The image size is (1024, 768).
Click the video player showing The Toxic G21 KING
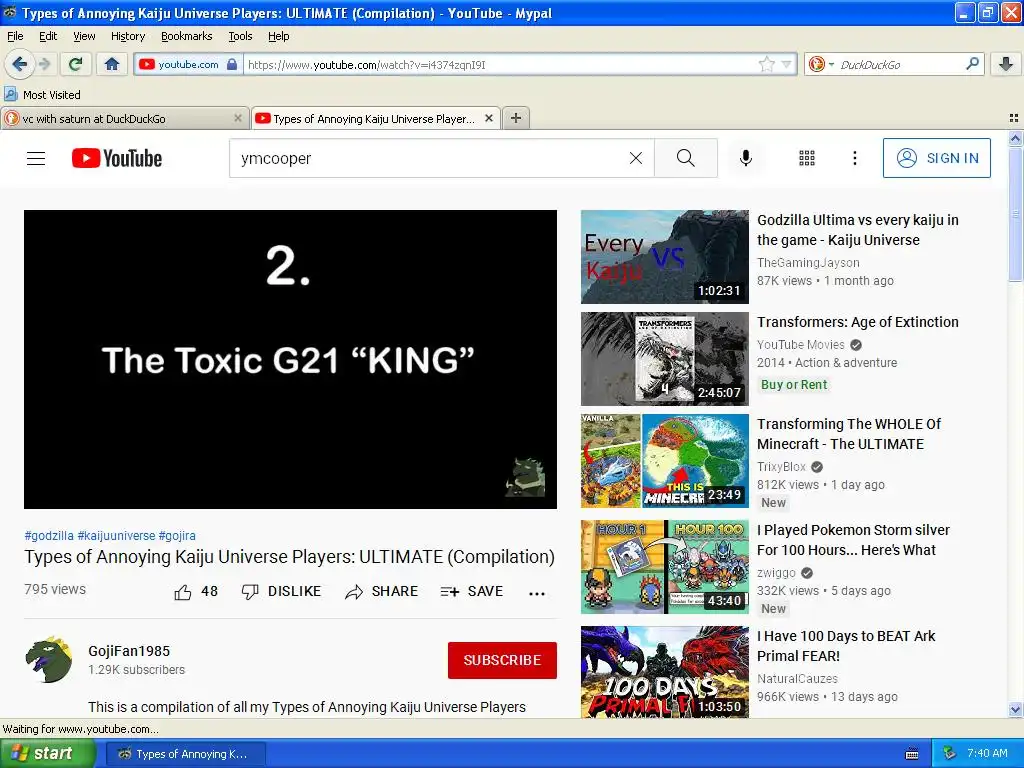point(291,359)
